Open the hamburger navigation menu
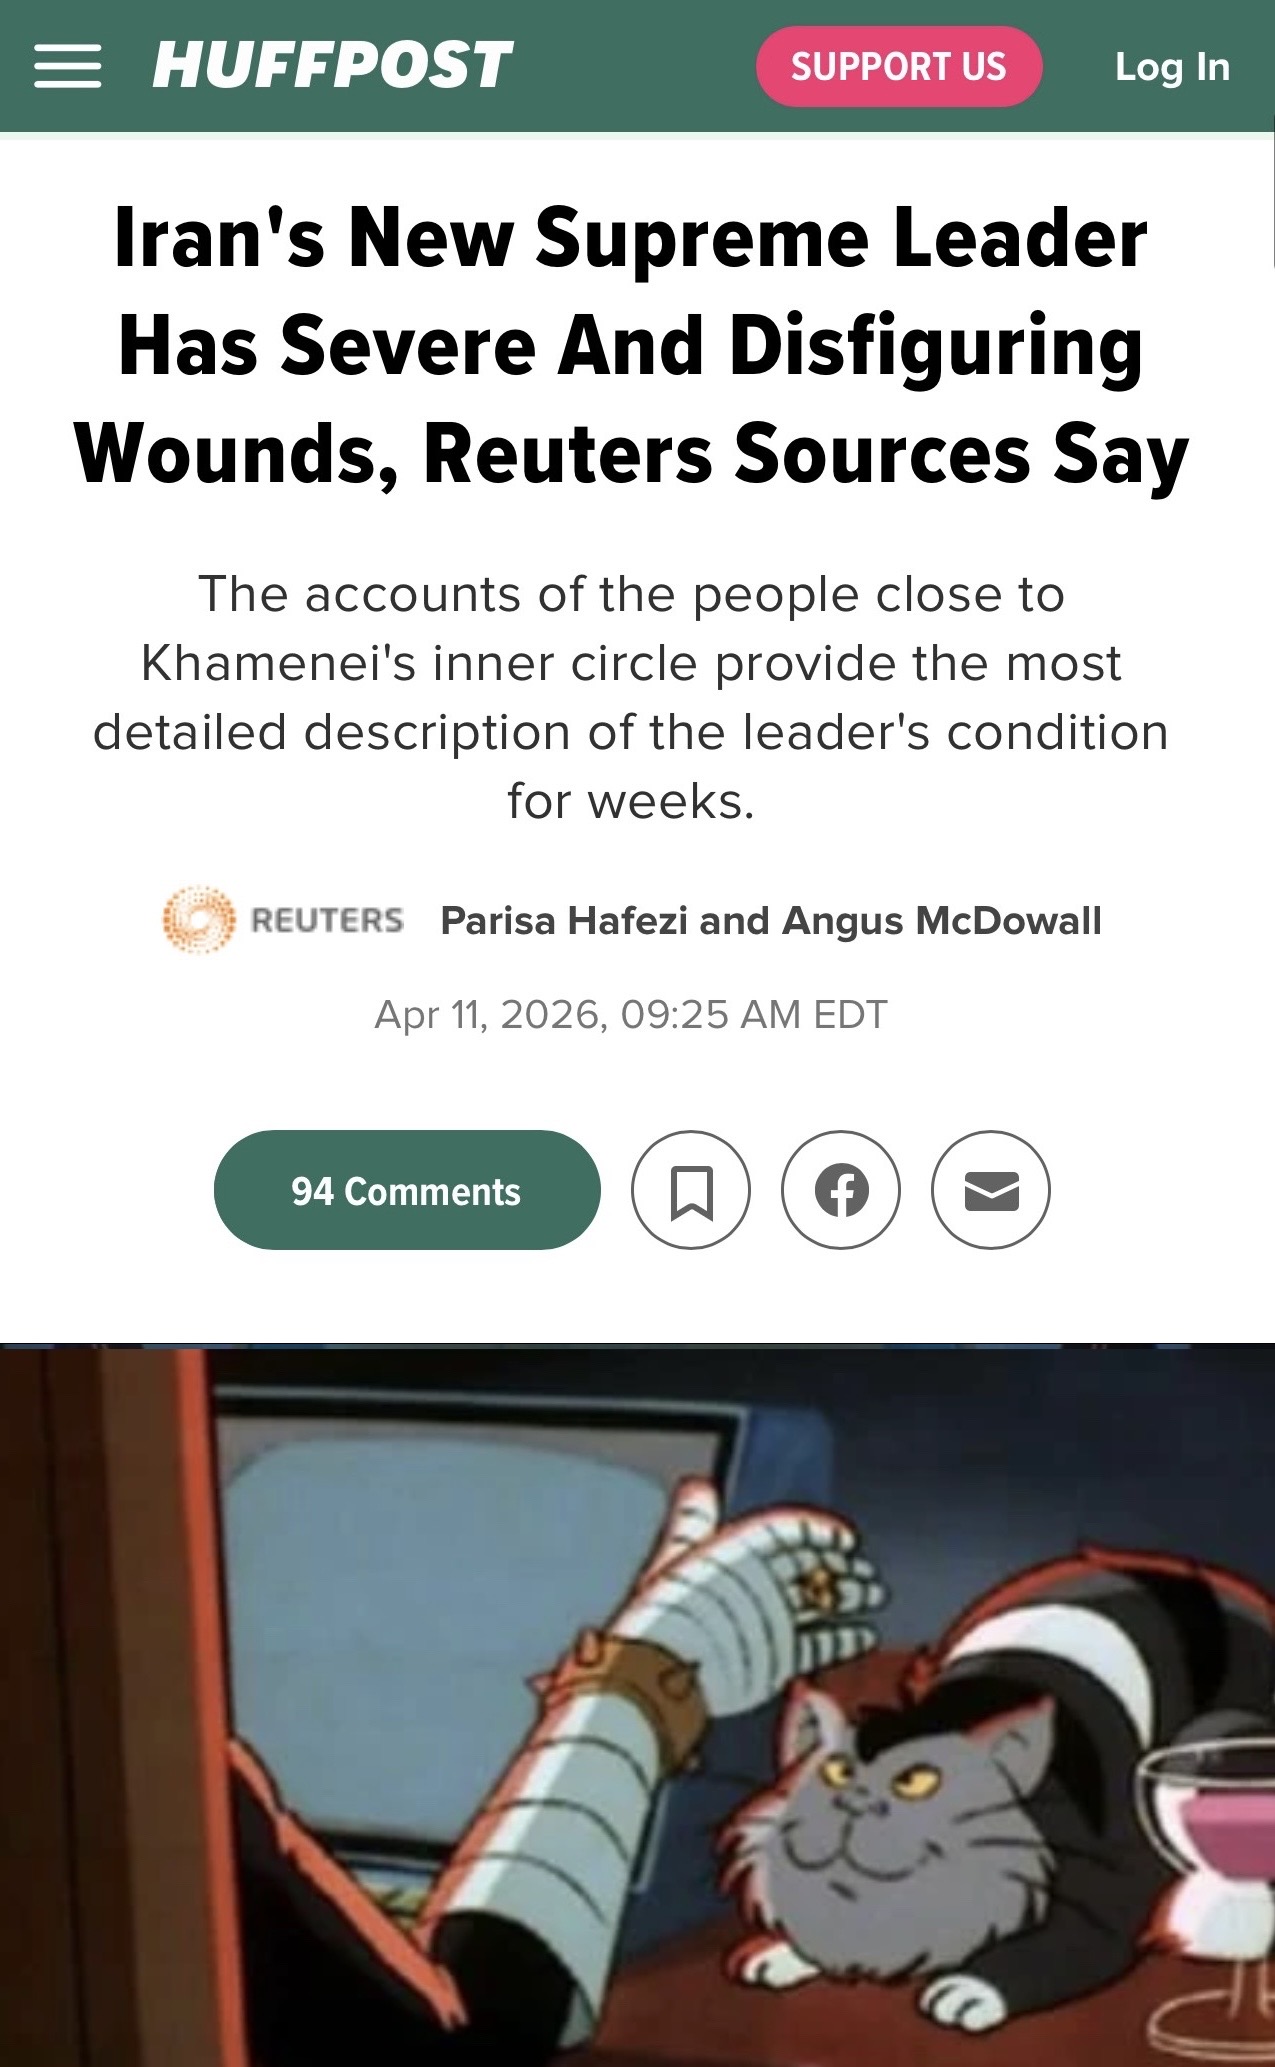 pyautogui.click(x=67, y=67)
